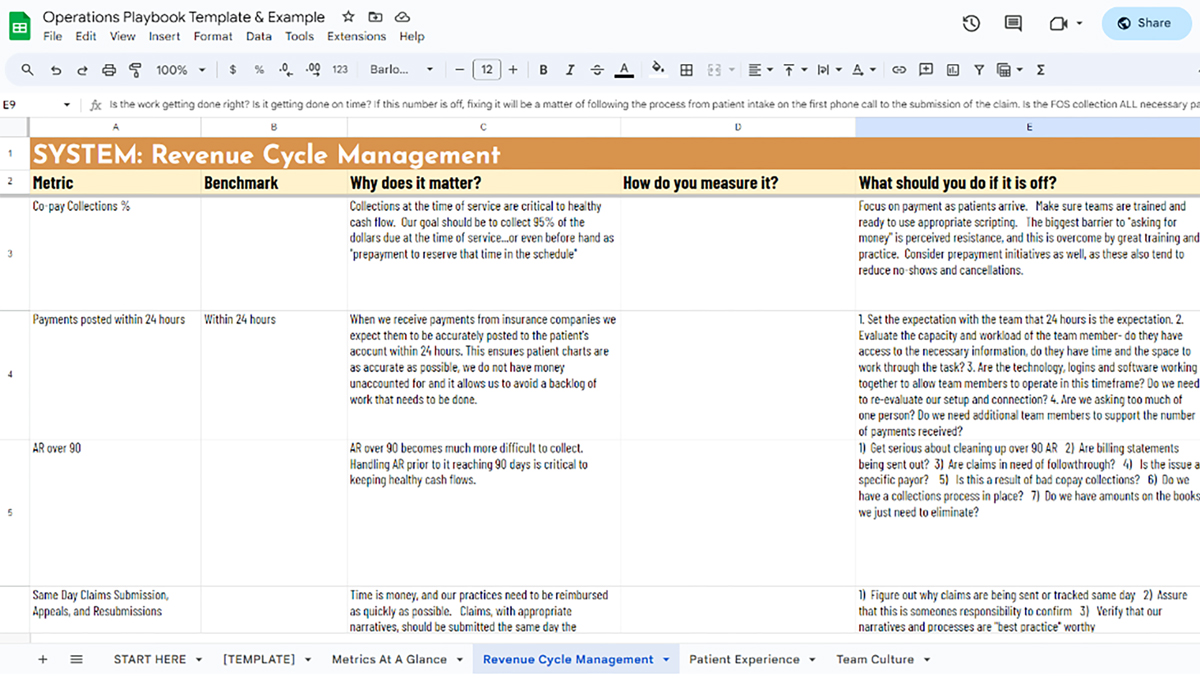Screen dimensions: 1200x678
Task: Open the View menu
Action: (x=122, y=36)
